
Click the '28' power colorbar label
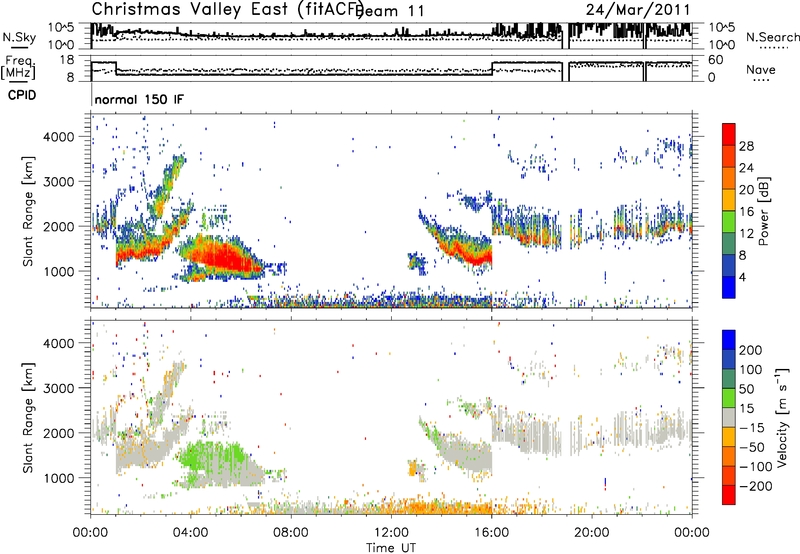746,146
